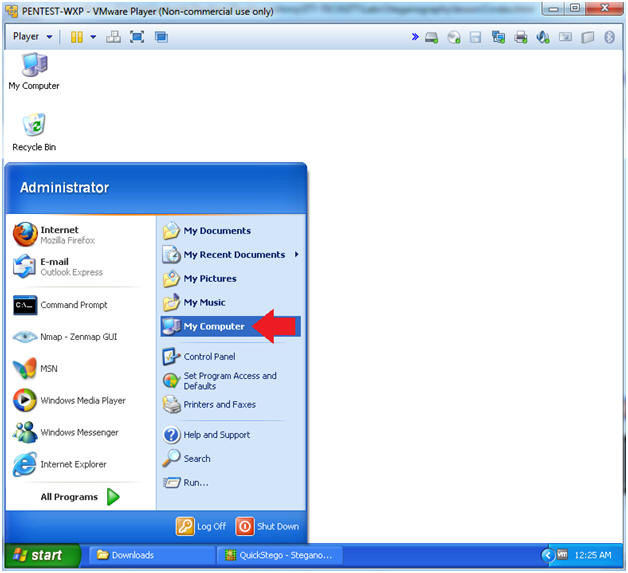The height and width of the screenshot is (573, 628).
Task: Open My Documents folder
Action: point(230,231)
